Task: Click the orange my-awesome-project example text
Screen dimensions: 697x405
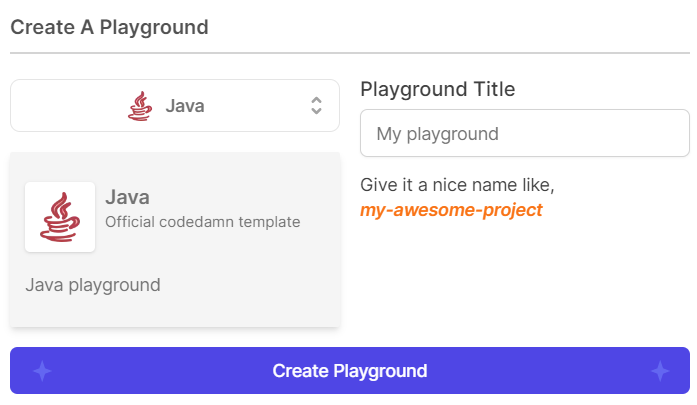Action: [451, 210]
